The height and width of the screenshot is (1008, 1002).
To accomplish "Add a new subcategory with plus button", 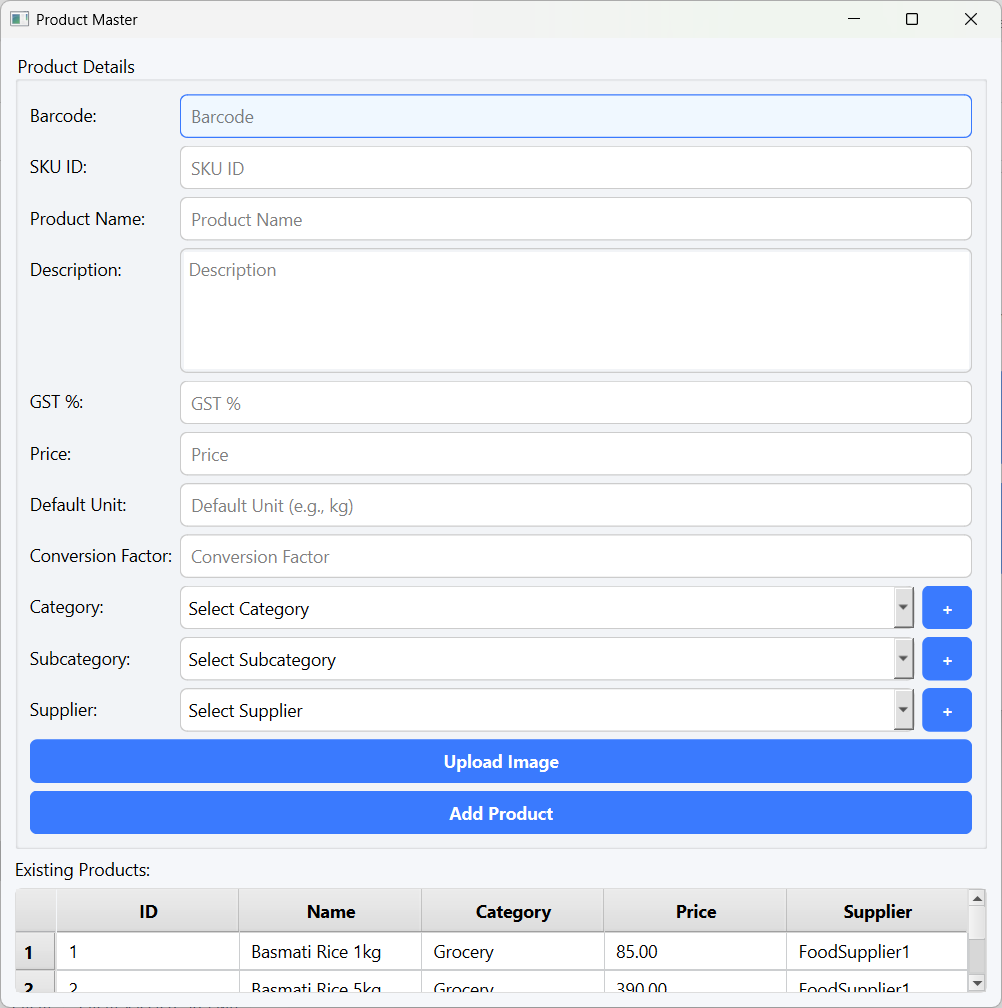I will click(946, 659).
